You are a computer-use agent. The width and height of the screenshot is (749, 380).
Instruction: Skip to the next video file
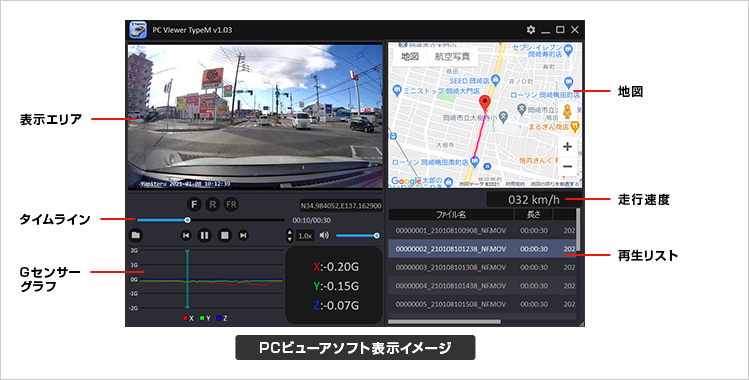point(243,235)
